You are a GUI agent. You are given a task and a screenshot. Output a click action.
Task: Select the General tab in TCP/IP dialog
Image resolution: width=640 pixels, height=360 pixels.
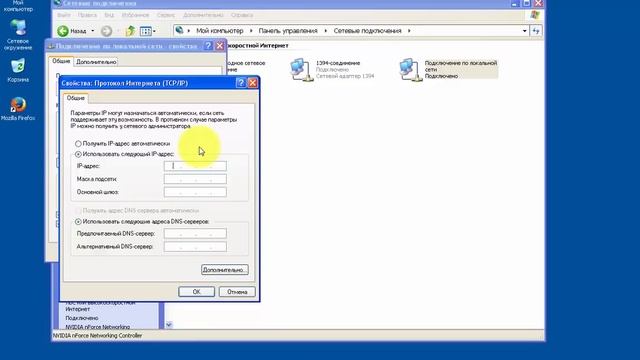click(76, 98)
